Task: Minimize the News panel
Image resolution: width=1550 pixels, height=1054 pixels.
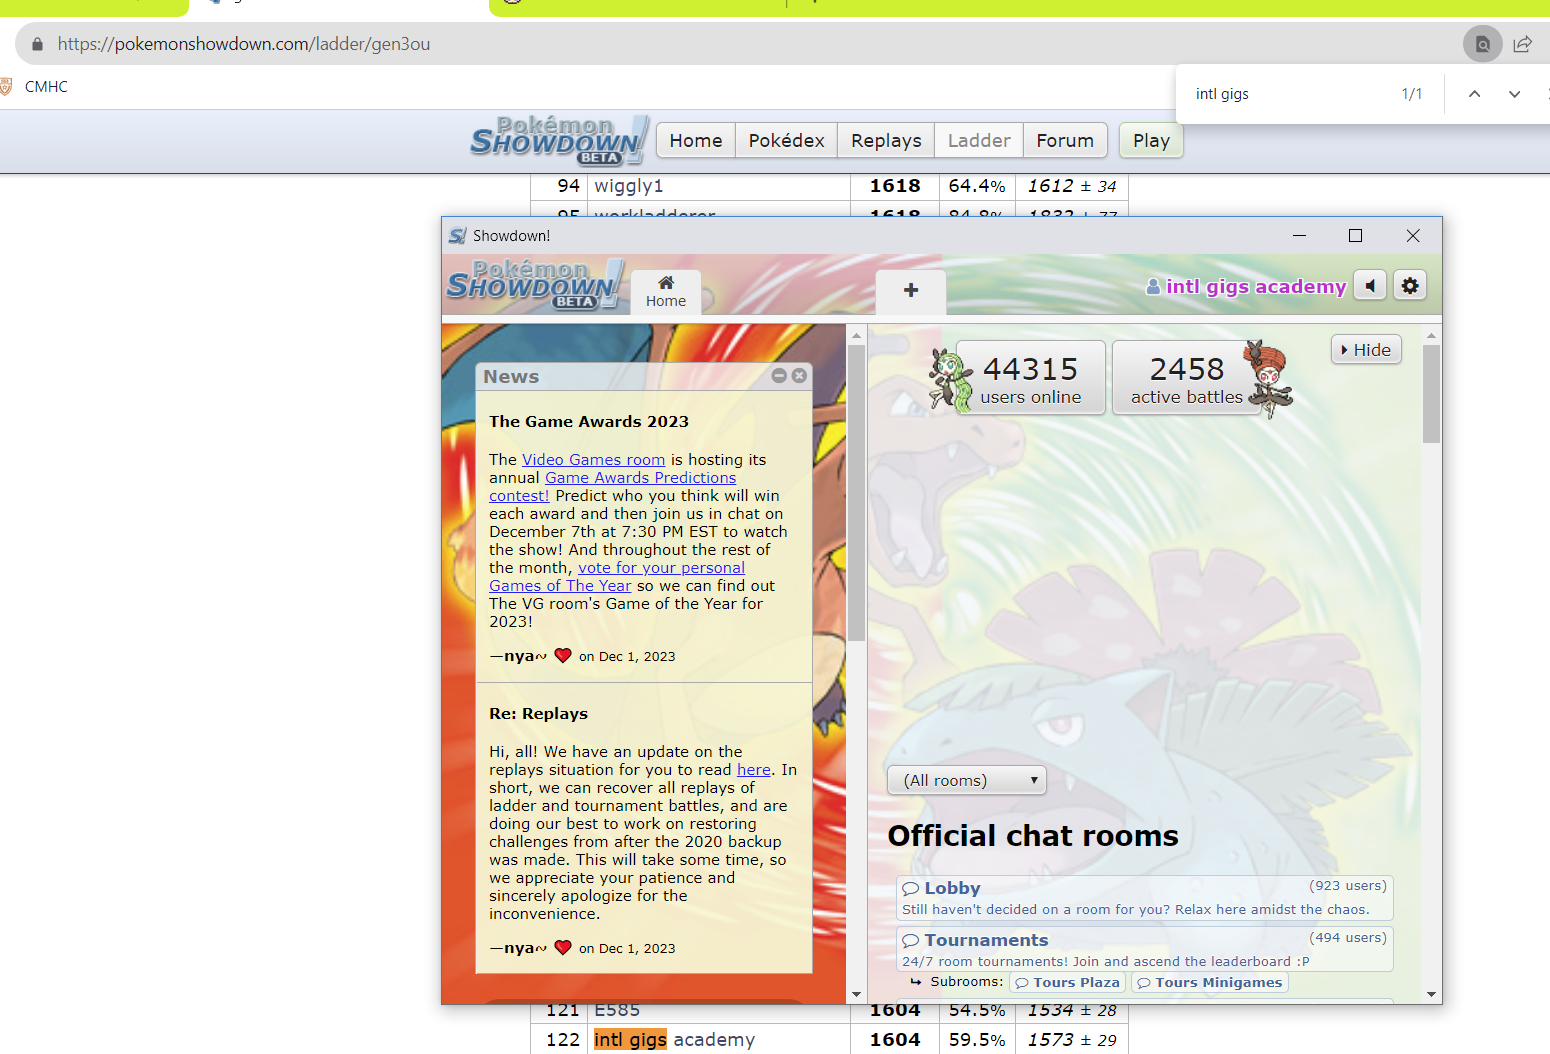Action: [779, 376]
